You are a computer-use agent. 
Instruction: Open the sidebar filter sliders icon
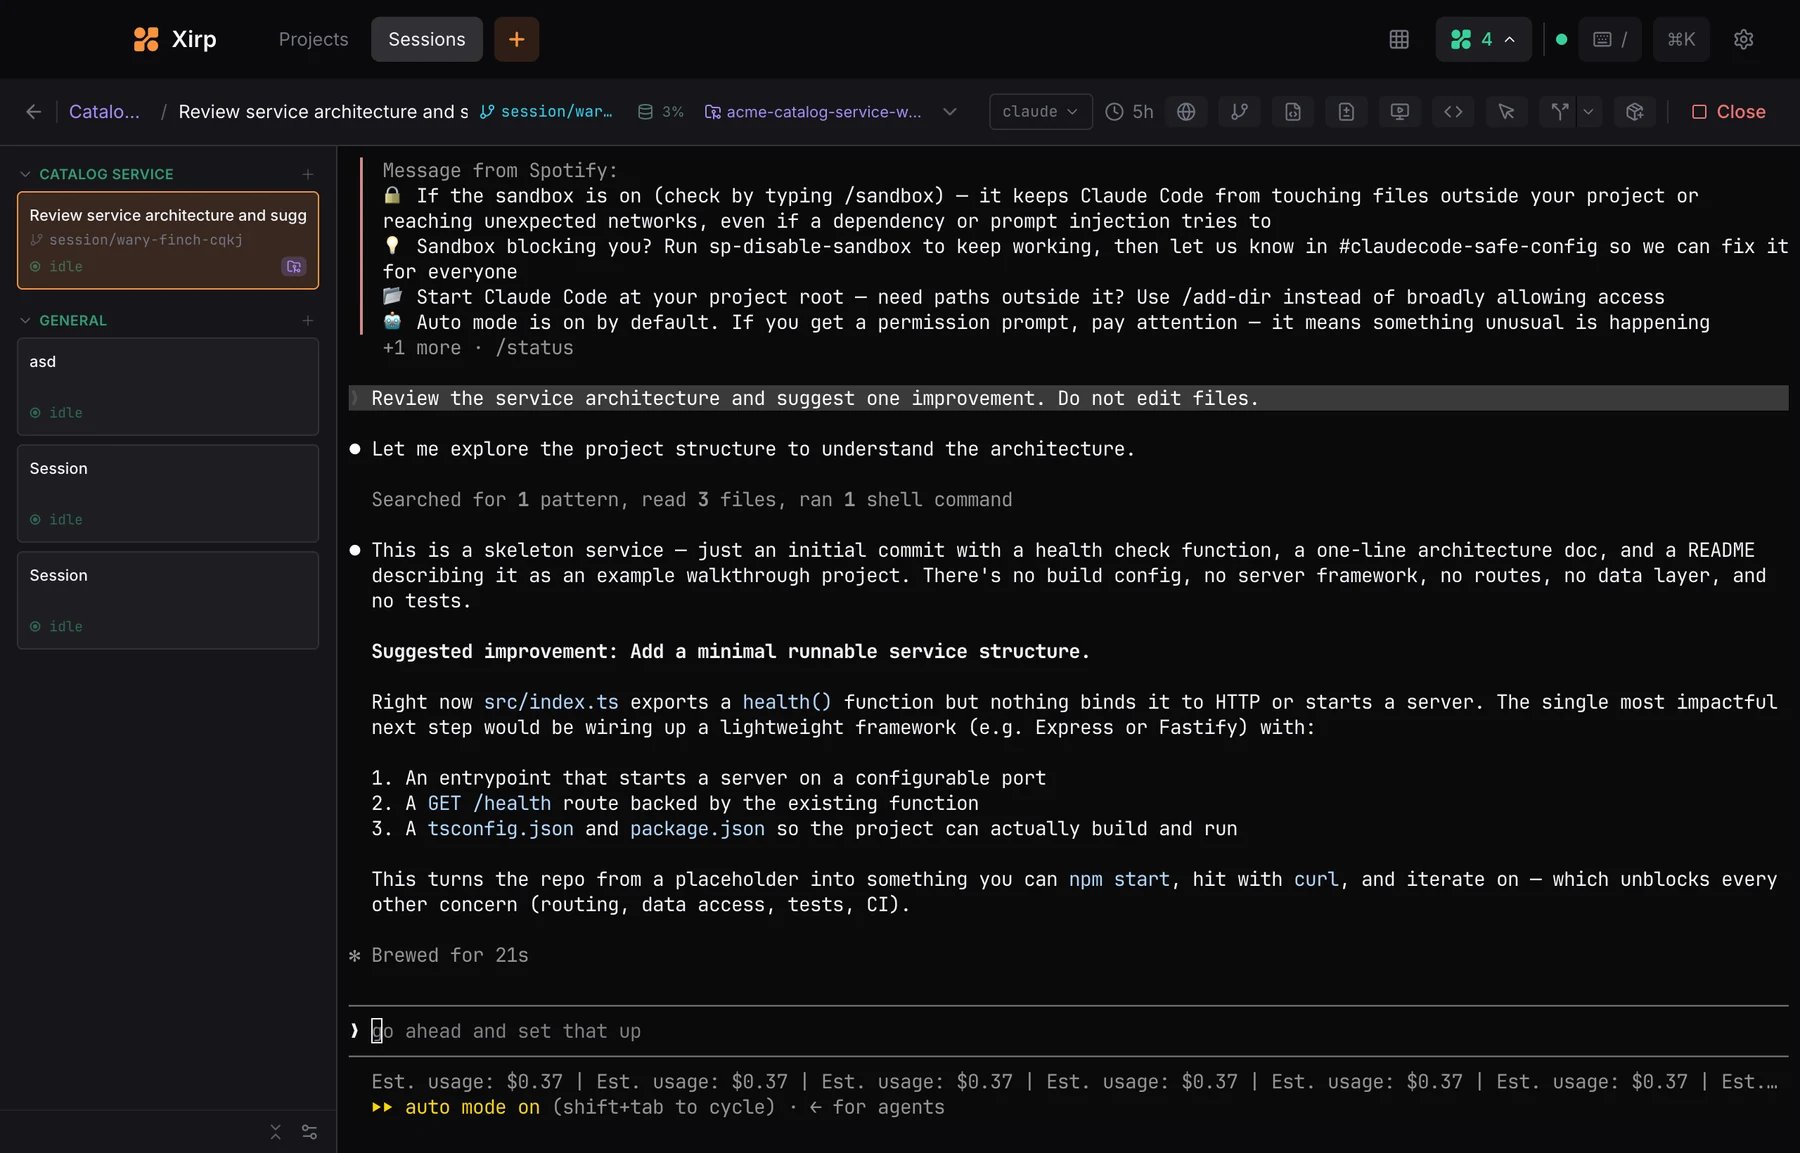point(309,1132)
